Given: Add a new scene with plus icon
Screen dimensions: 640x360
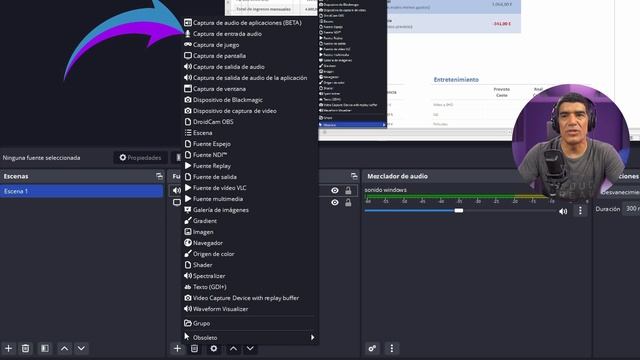Looking at the screenshot, I should pos(9,348).
